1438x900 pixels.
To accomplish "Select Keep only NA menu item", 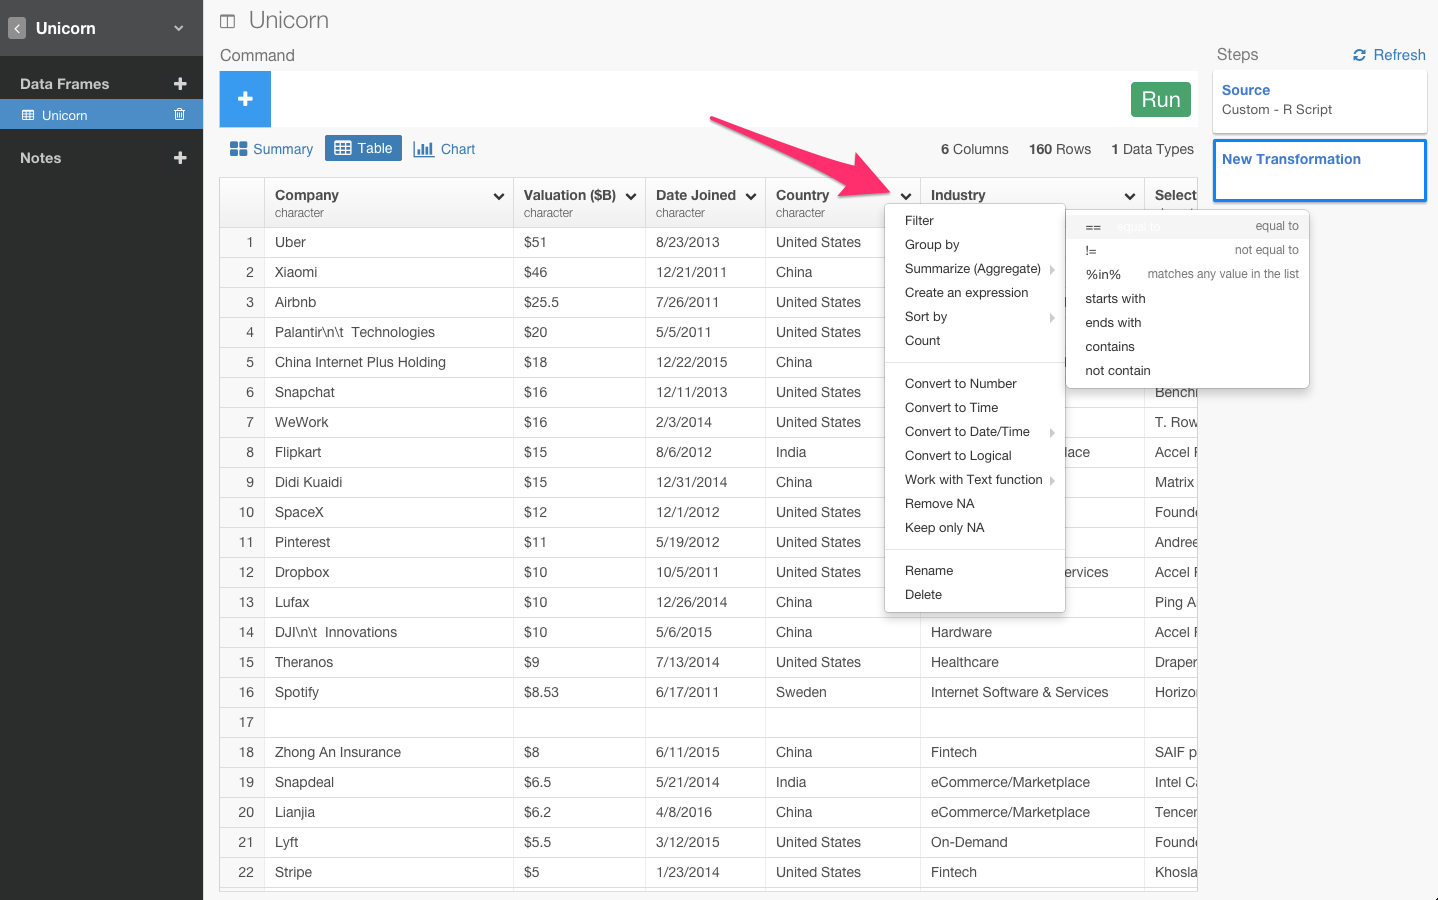I will click(975, 528).
